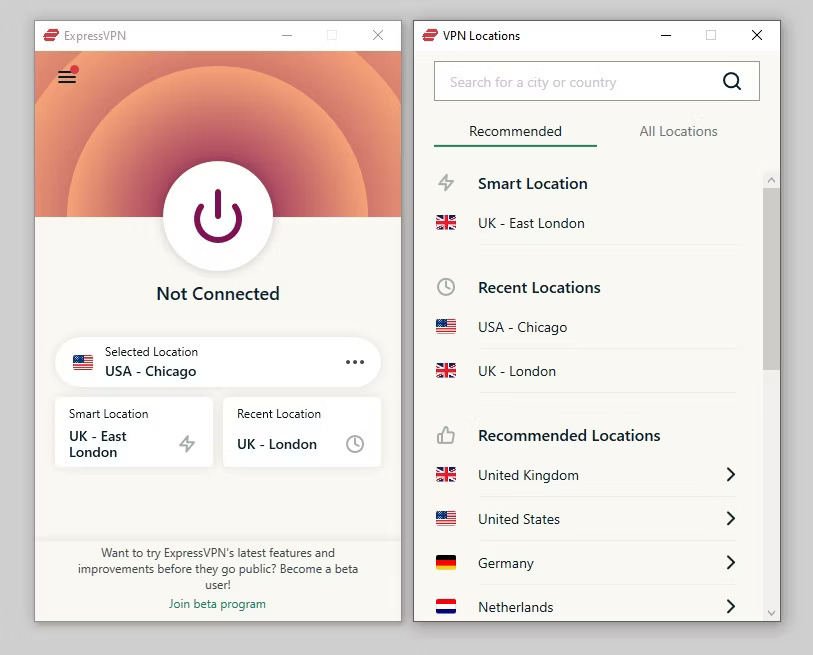Click the Join beta program link
The height and width of the screenshot is (655, 813).
click(217, 604)
